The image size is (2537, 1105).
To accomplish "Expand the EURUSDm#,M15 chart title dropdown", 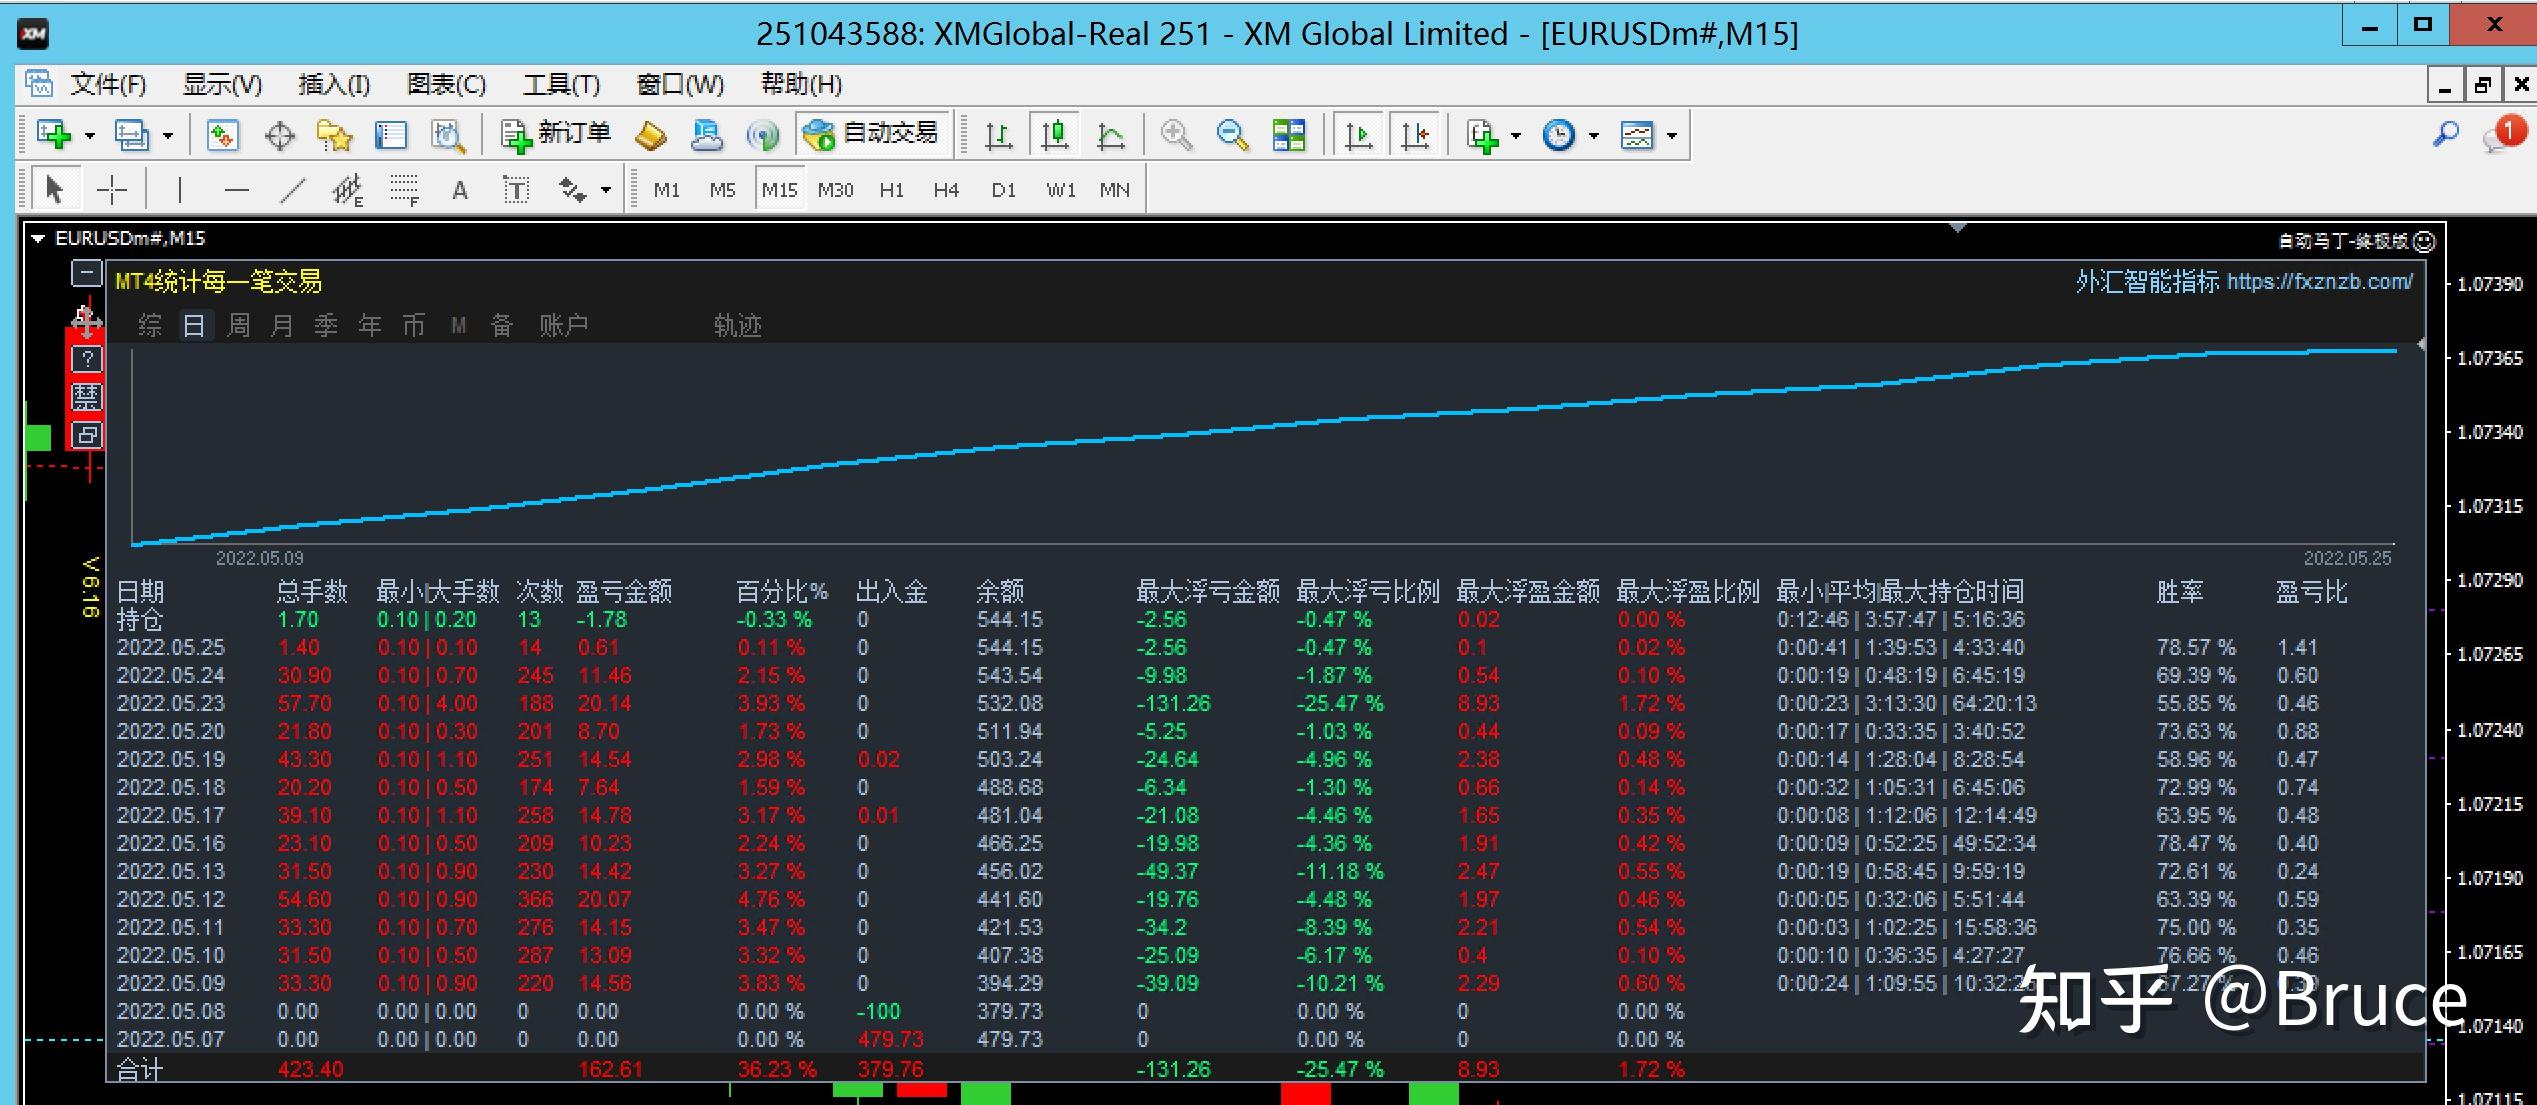I will click(x=39, y=238).
